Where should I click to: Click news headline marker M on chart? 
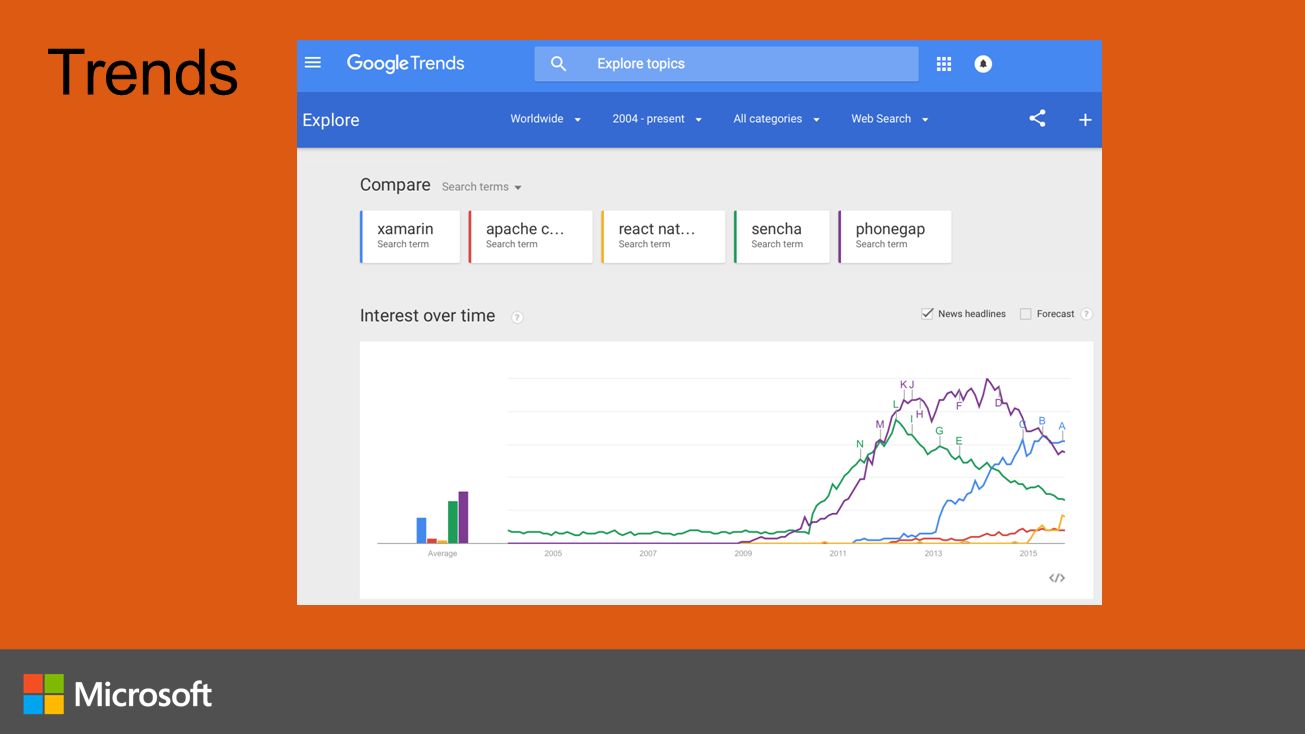tap(880, 424)
